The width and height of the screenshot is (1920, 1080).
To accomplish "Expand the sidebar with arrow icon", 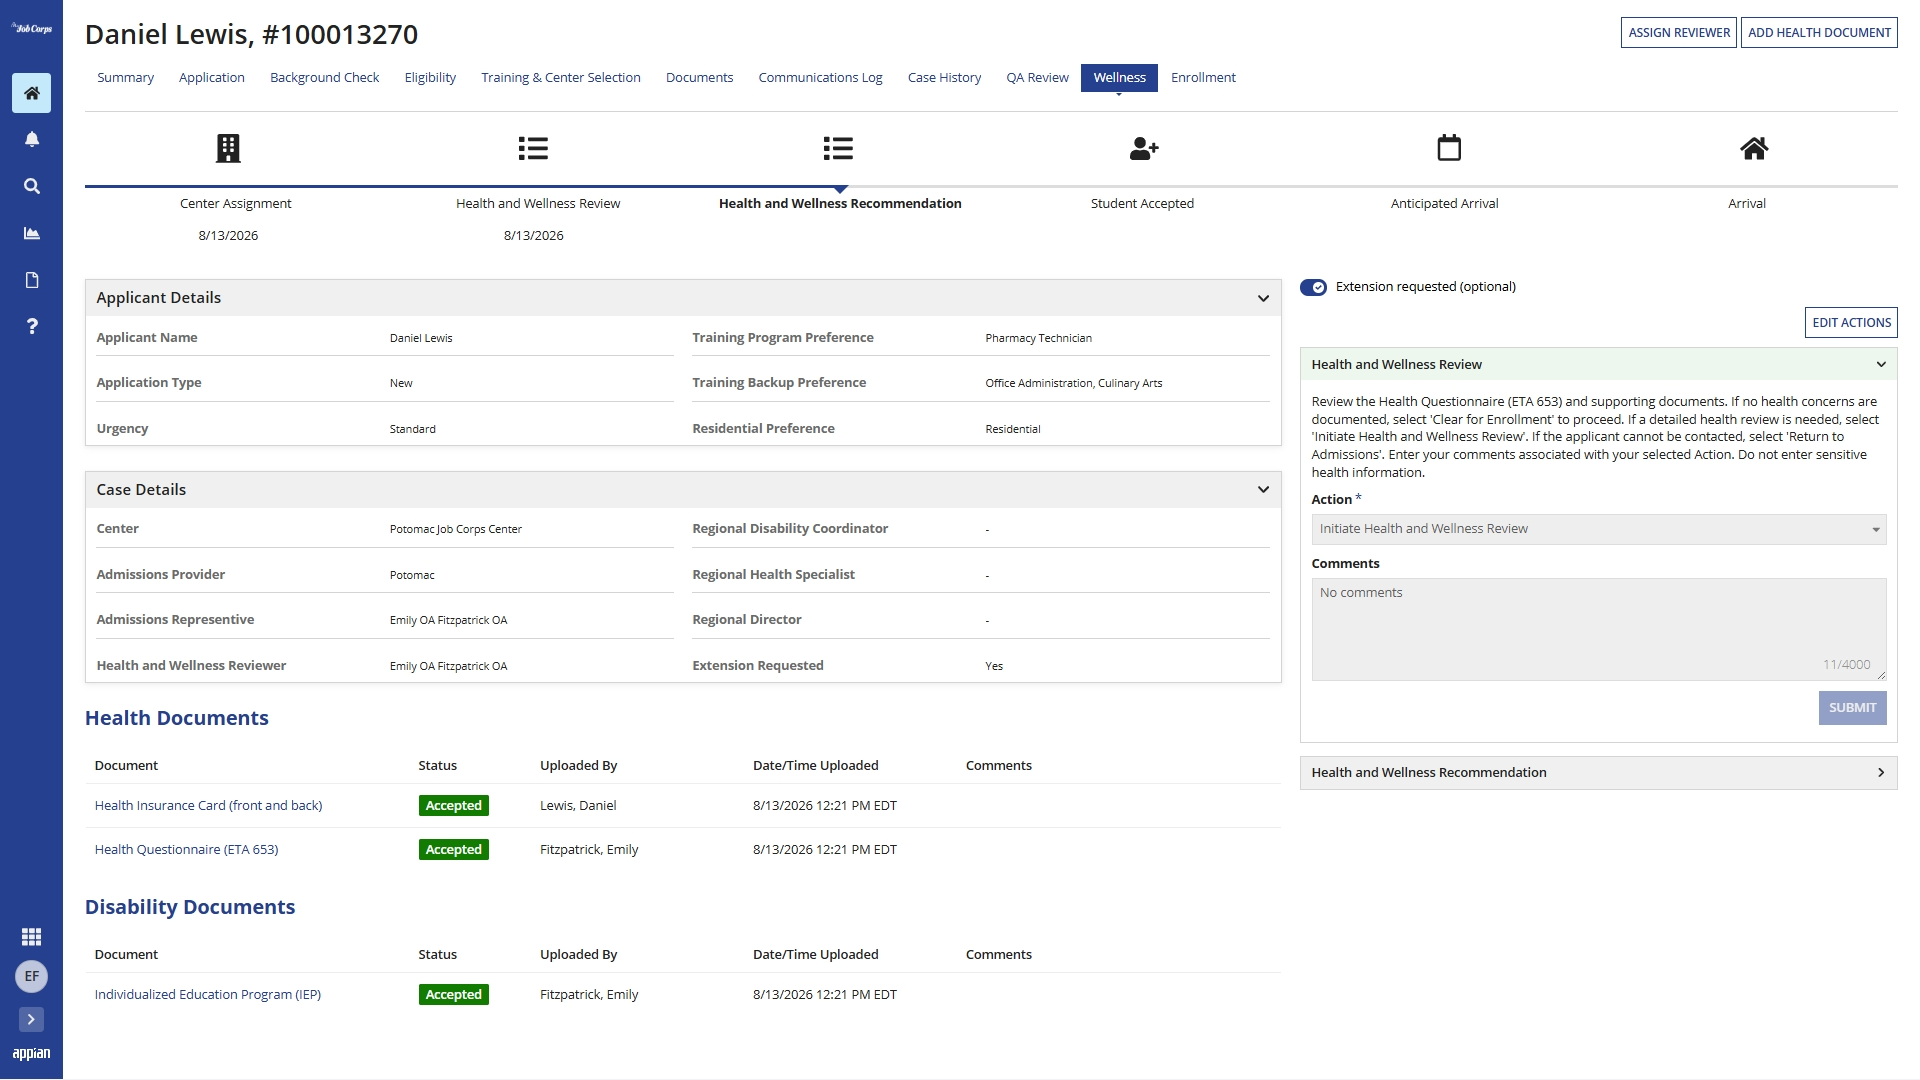I will 31,1019.
